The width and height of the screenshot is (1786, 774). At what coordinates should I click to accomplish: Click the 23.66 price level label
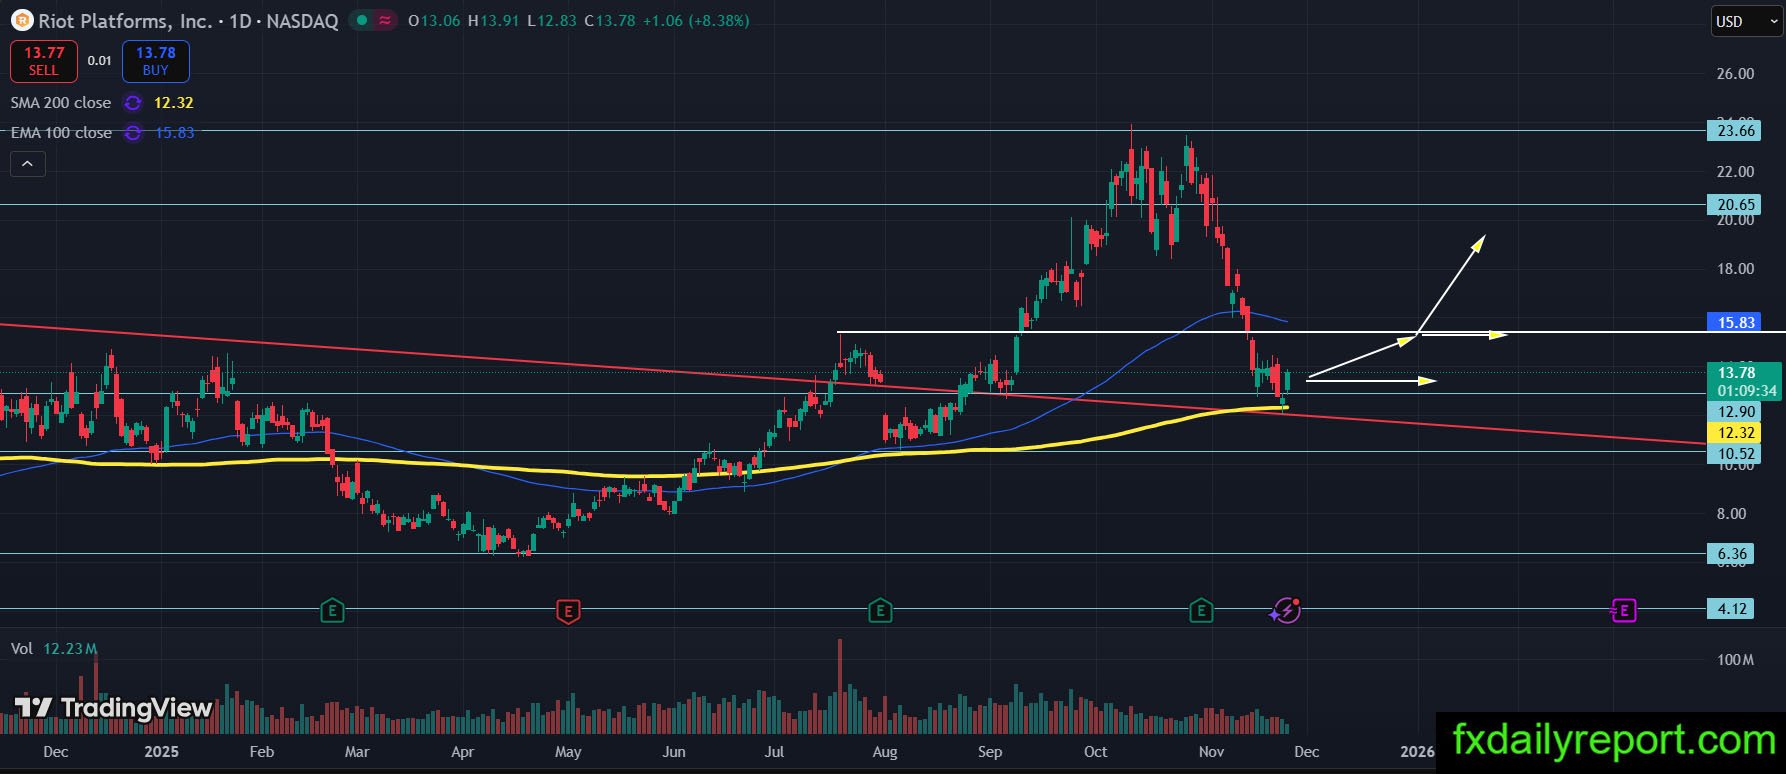pos(1735,130)
